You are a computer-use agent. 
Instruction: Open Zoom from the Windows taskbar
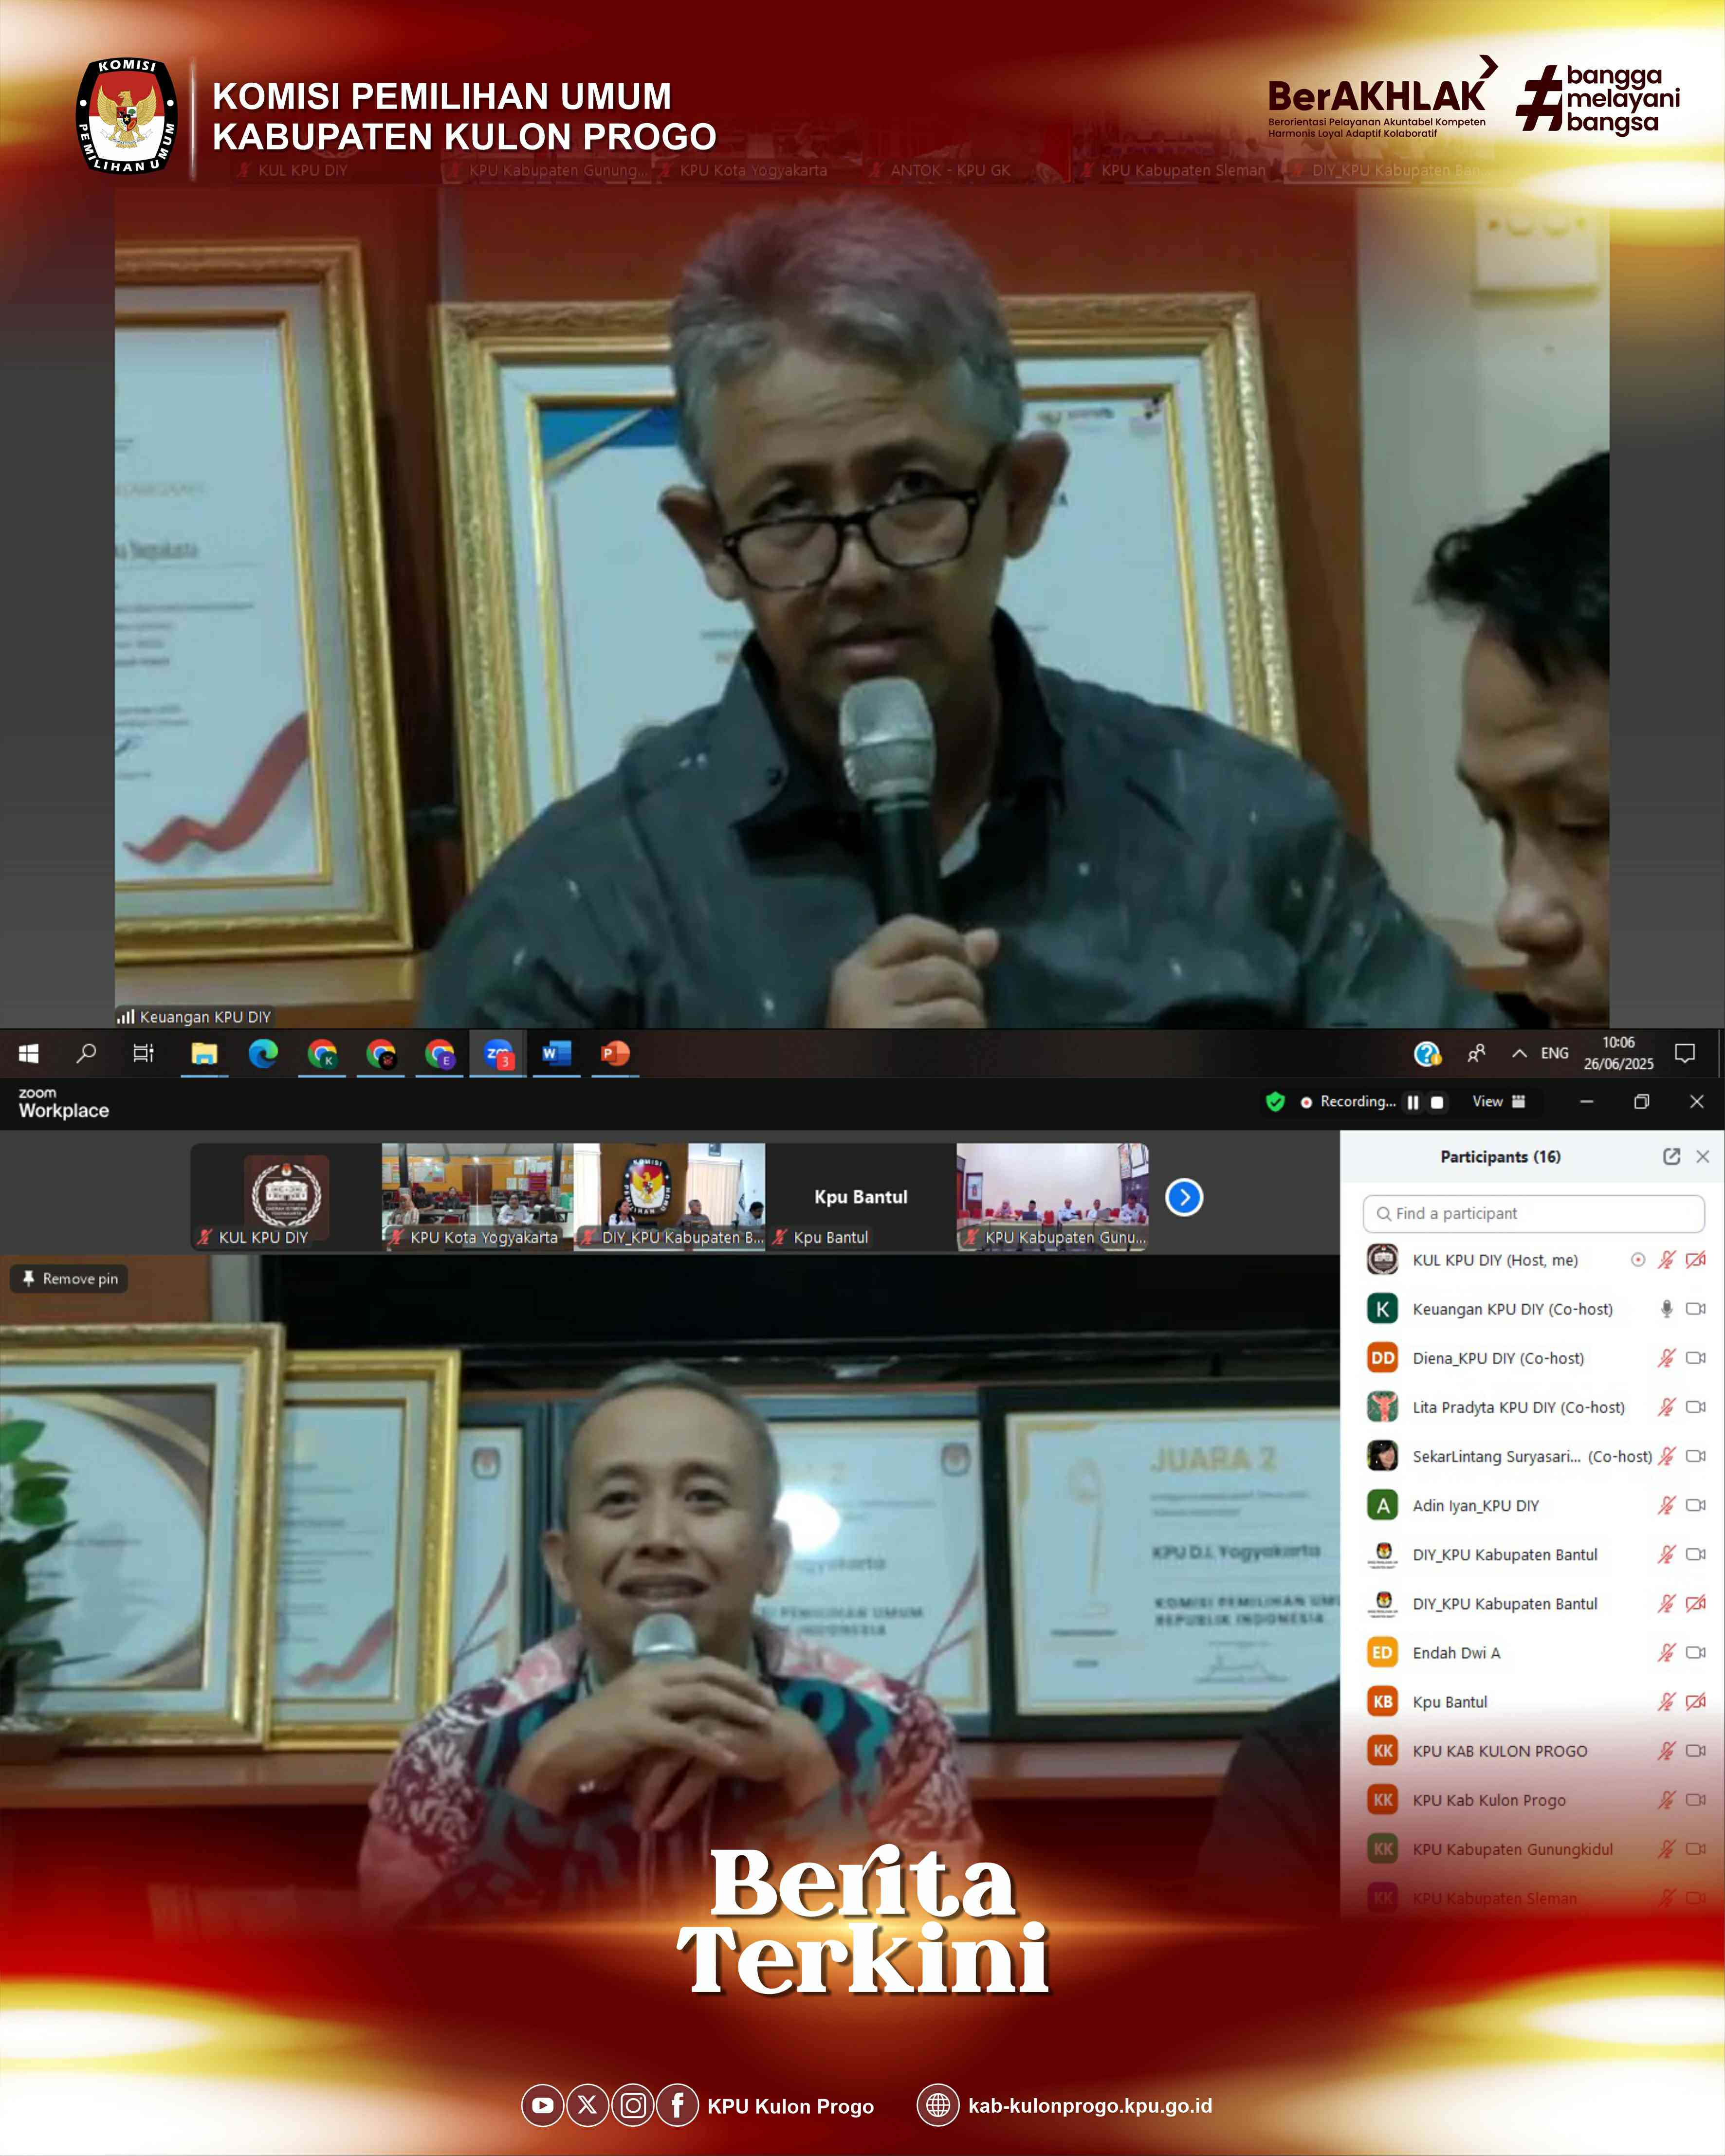[498, 1053]
